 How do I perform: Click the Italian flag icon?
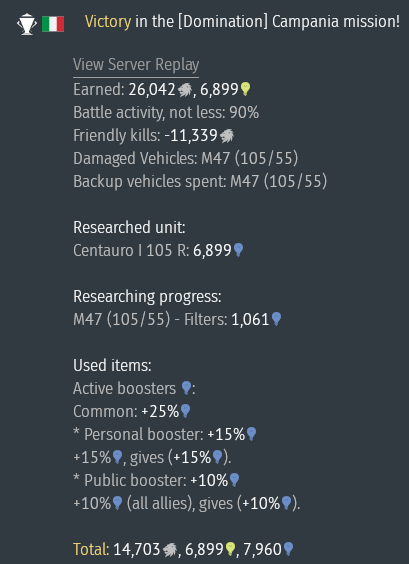coord(53,24)
